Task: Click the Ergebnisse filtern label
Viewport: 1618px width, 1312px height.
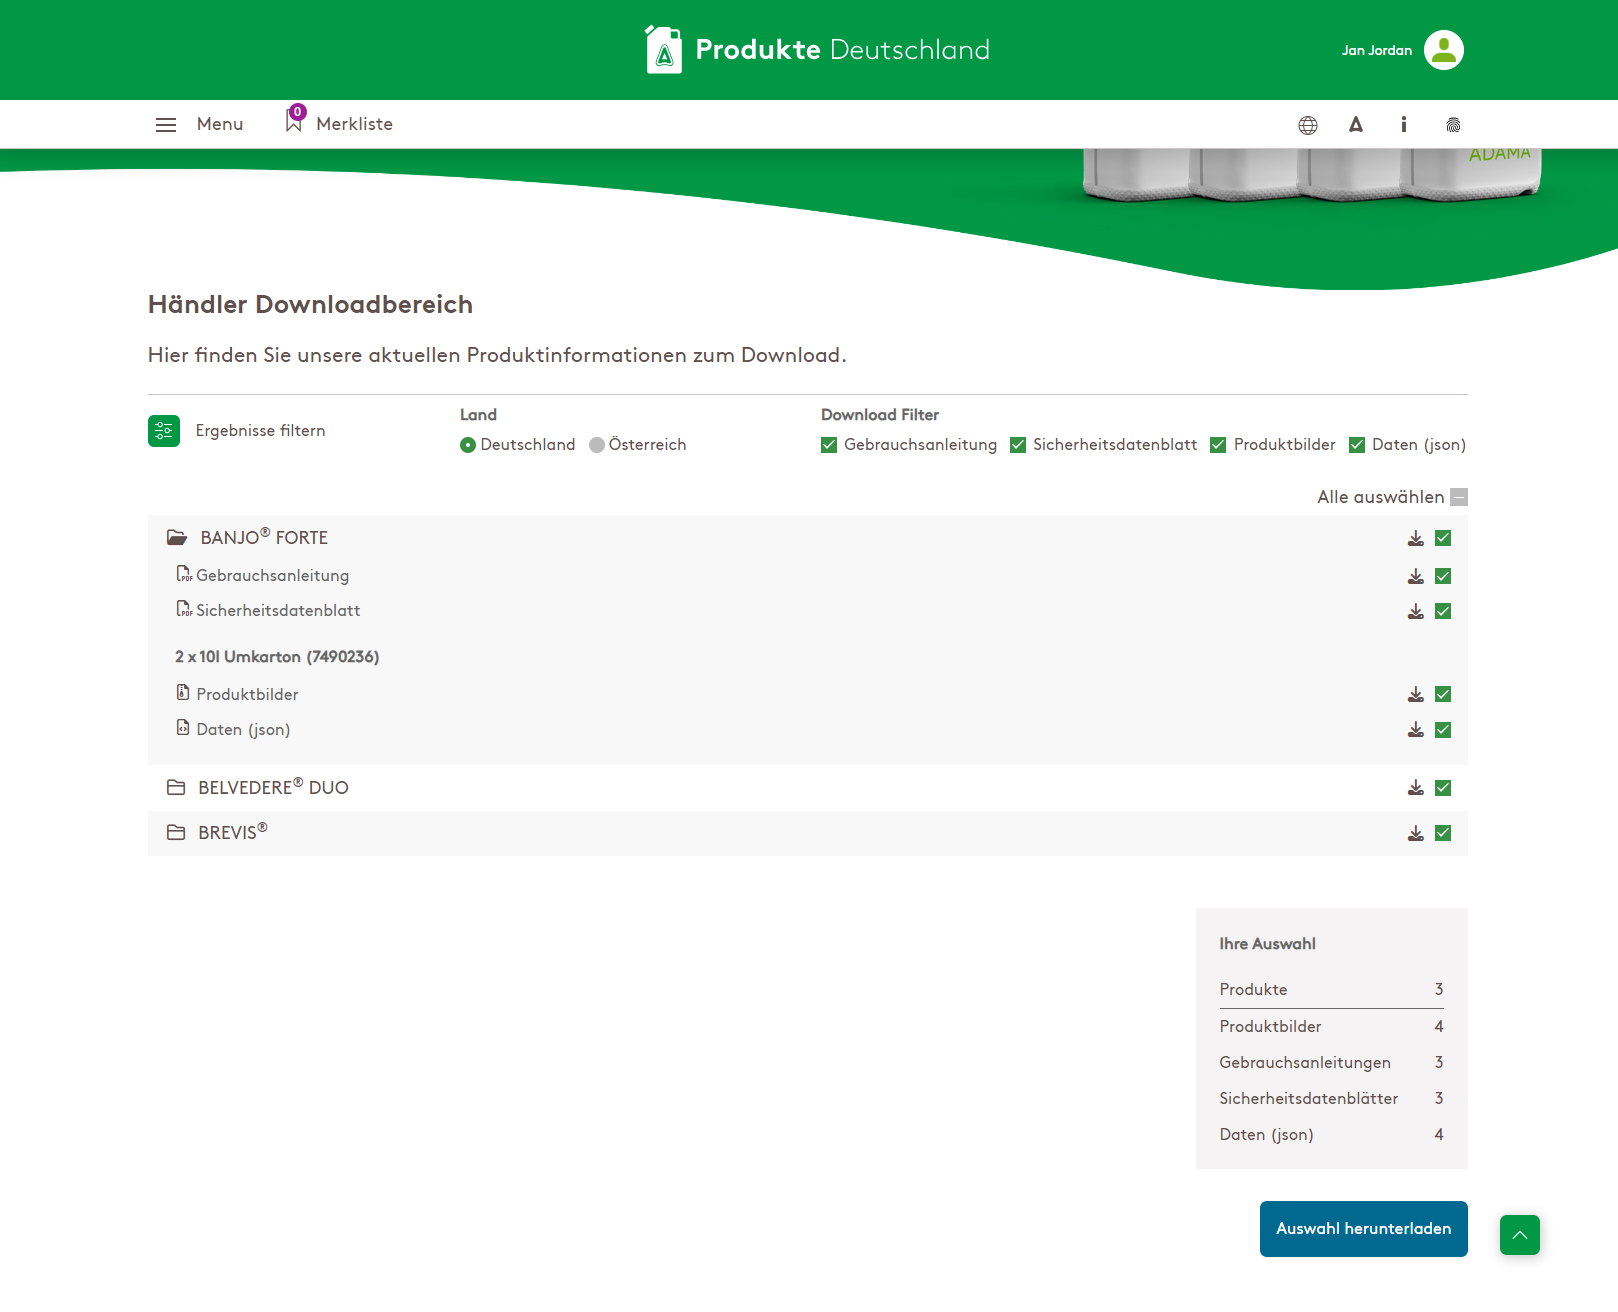Action: [x=261, y=431]
